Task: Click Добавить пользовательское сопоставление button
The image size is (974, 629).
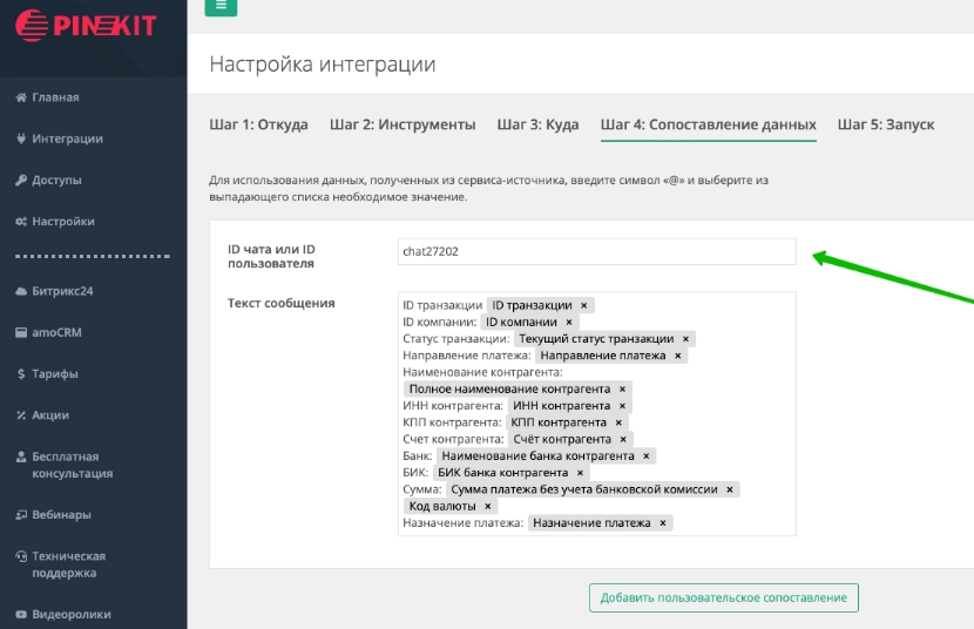Action: pos(723,598)
